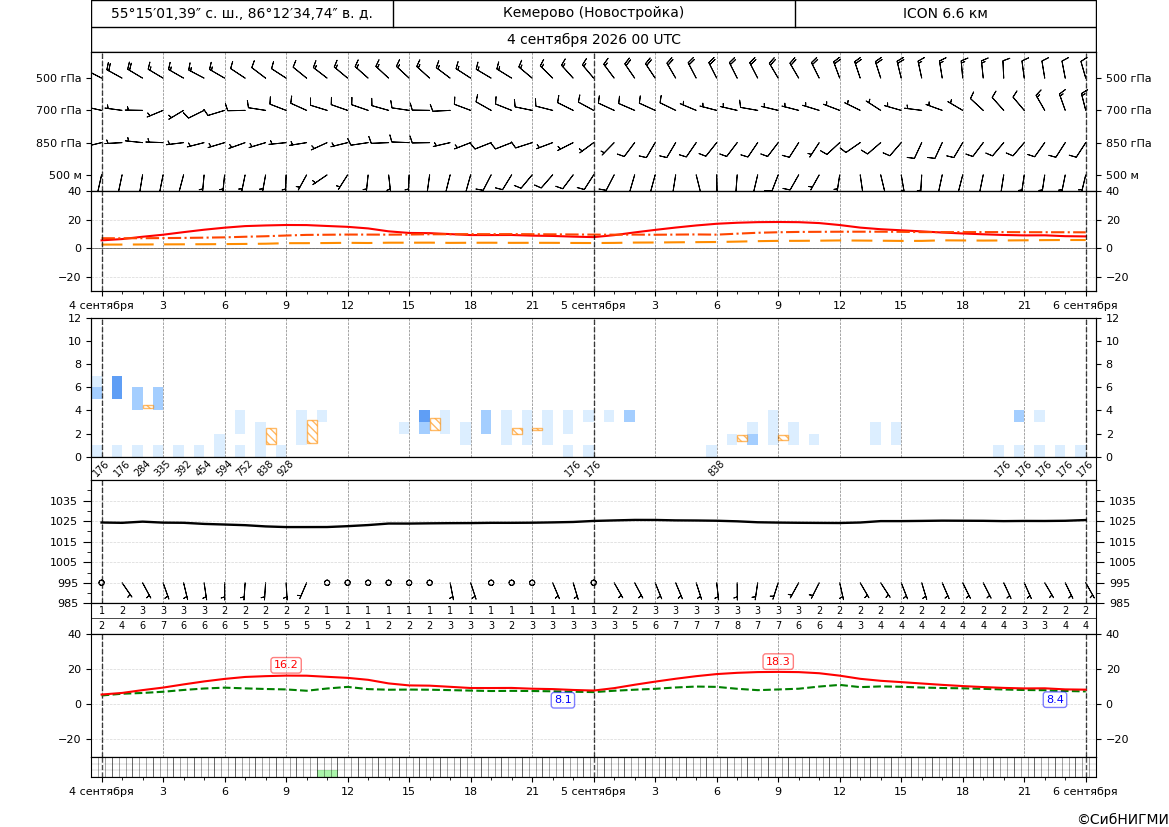Click the green highlighted cell in bottom strip
Viewport: 1169px width, 827px height.
(327, 773)
